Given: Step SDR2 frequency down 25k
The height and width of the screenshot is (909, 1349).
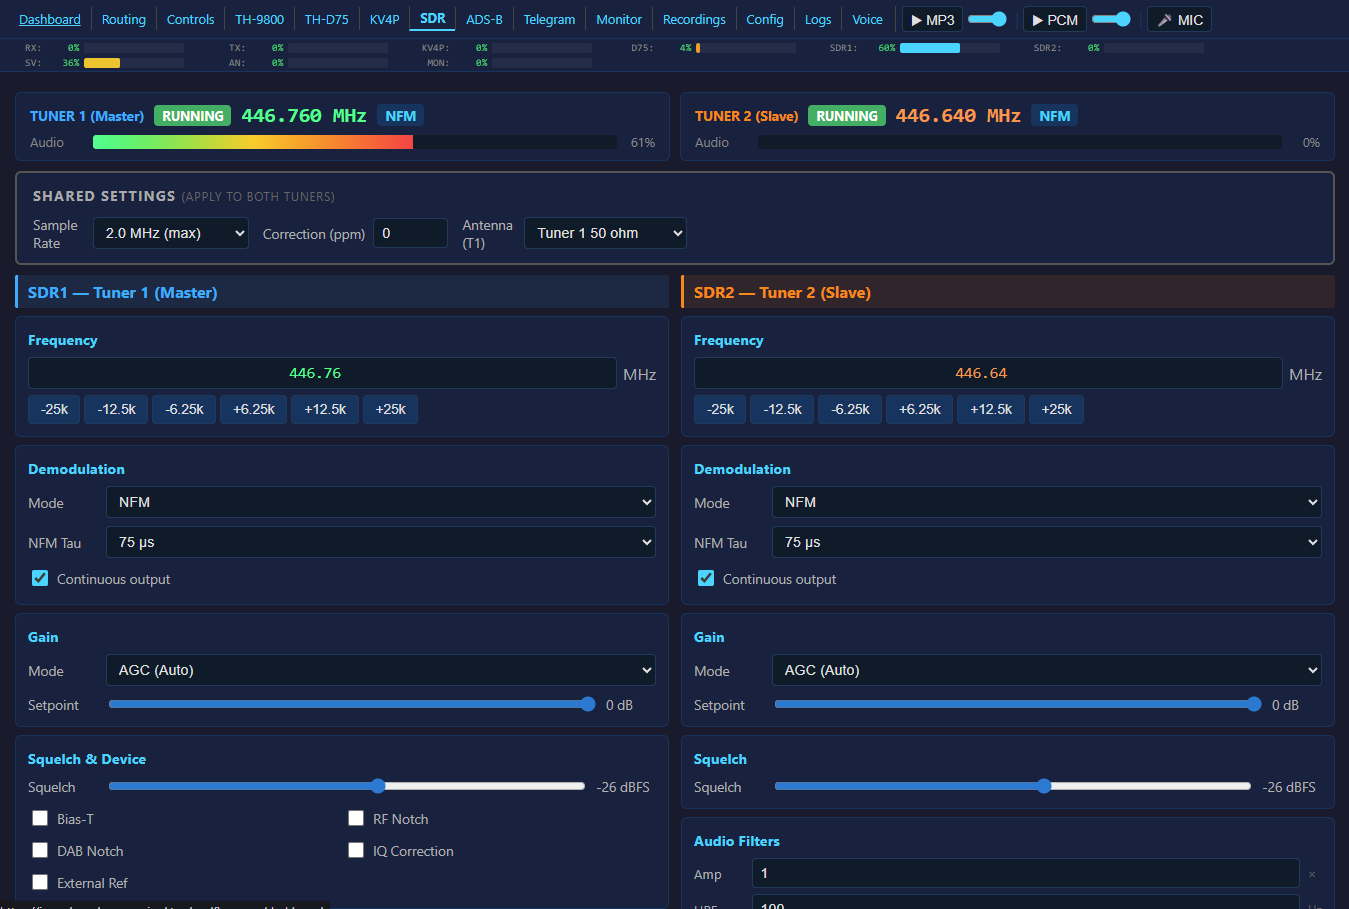Looking at the screenshot, I should coord(720,409).
